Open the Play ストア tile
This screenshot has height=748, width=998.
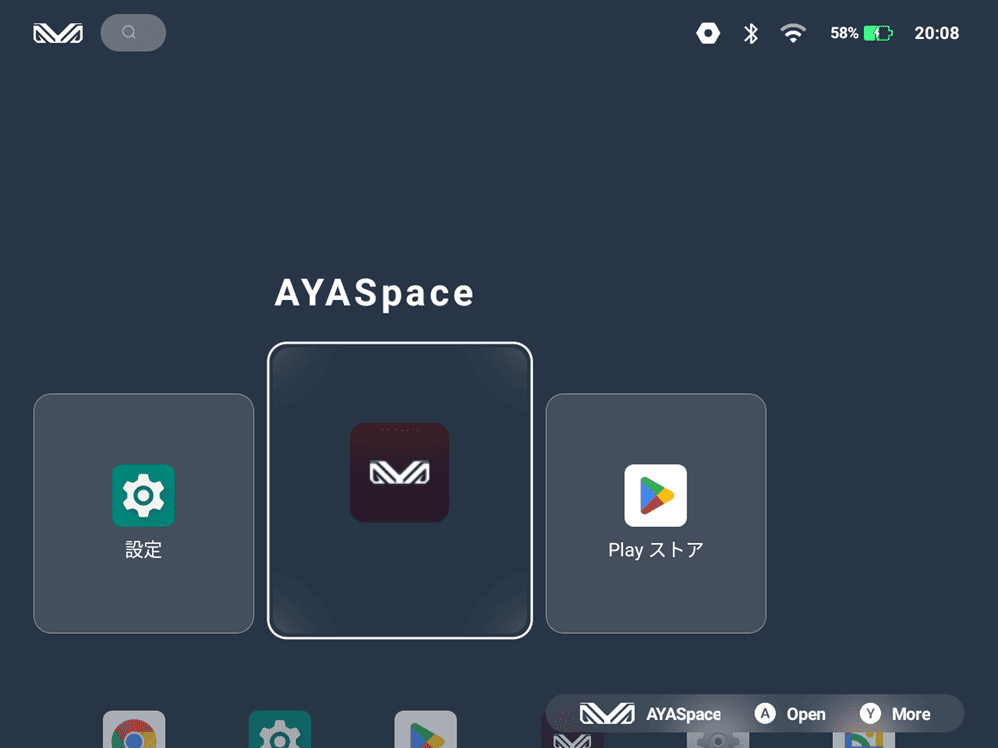click(x=656, y=513)
